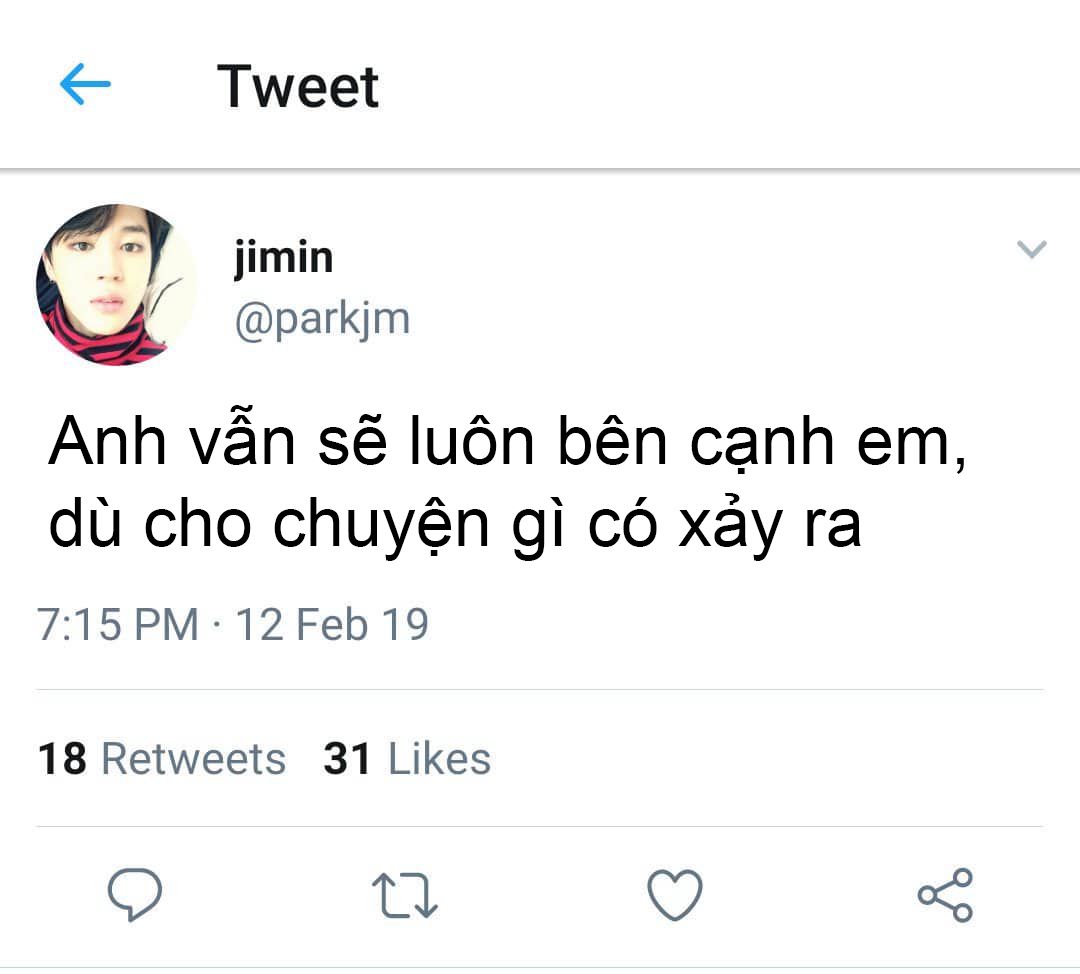Open the share icon options

point(945,894)
